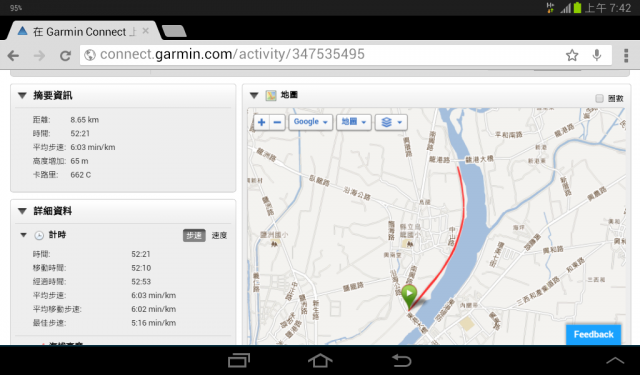Image resolution: width=640 pixels, height=375 pixels.
Task: Click the 8.65 km distance value
Action: [x=84, y=120]
